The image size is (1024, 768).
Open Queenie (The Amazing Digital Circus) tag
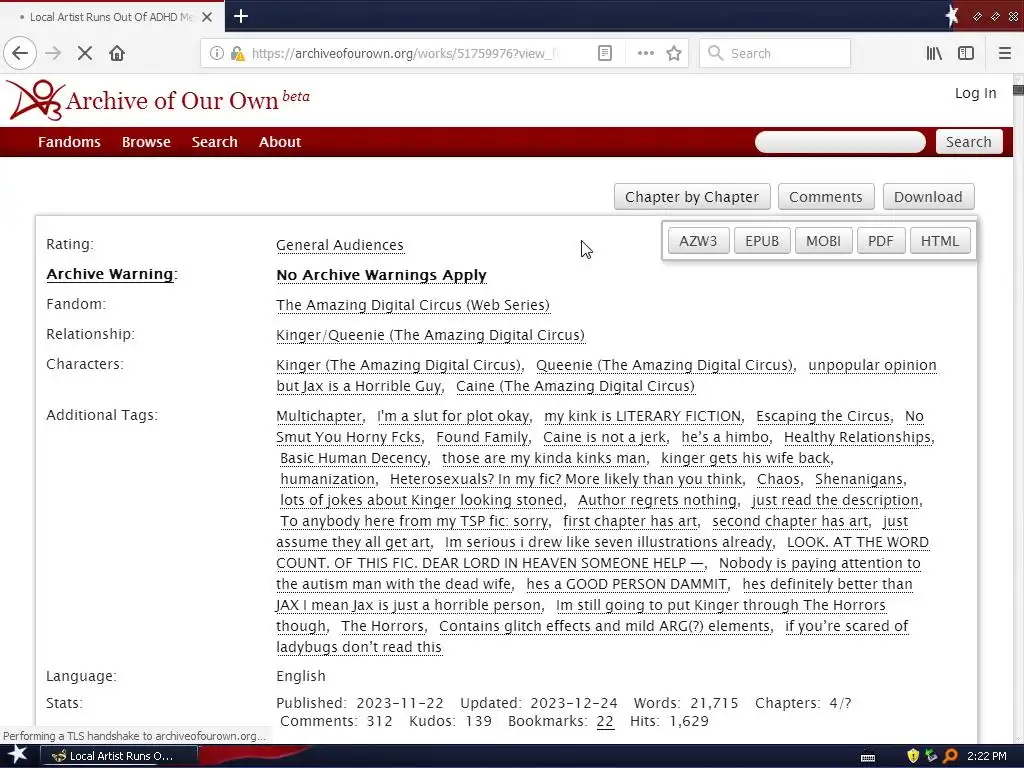coord(664,365)
